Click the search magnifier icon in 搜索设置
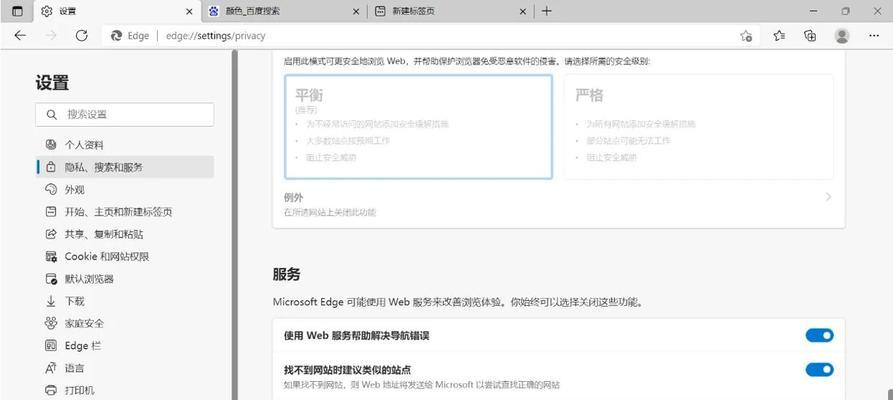The height and width of the screenshot is (400, 893). [x=52, y=115]
